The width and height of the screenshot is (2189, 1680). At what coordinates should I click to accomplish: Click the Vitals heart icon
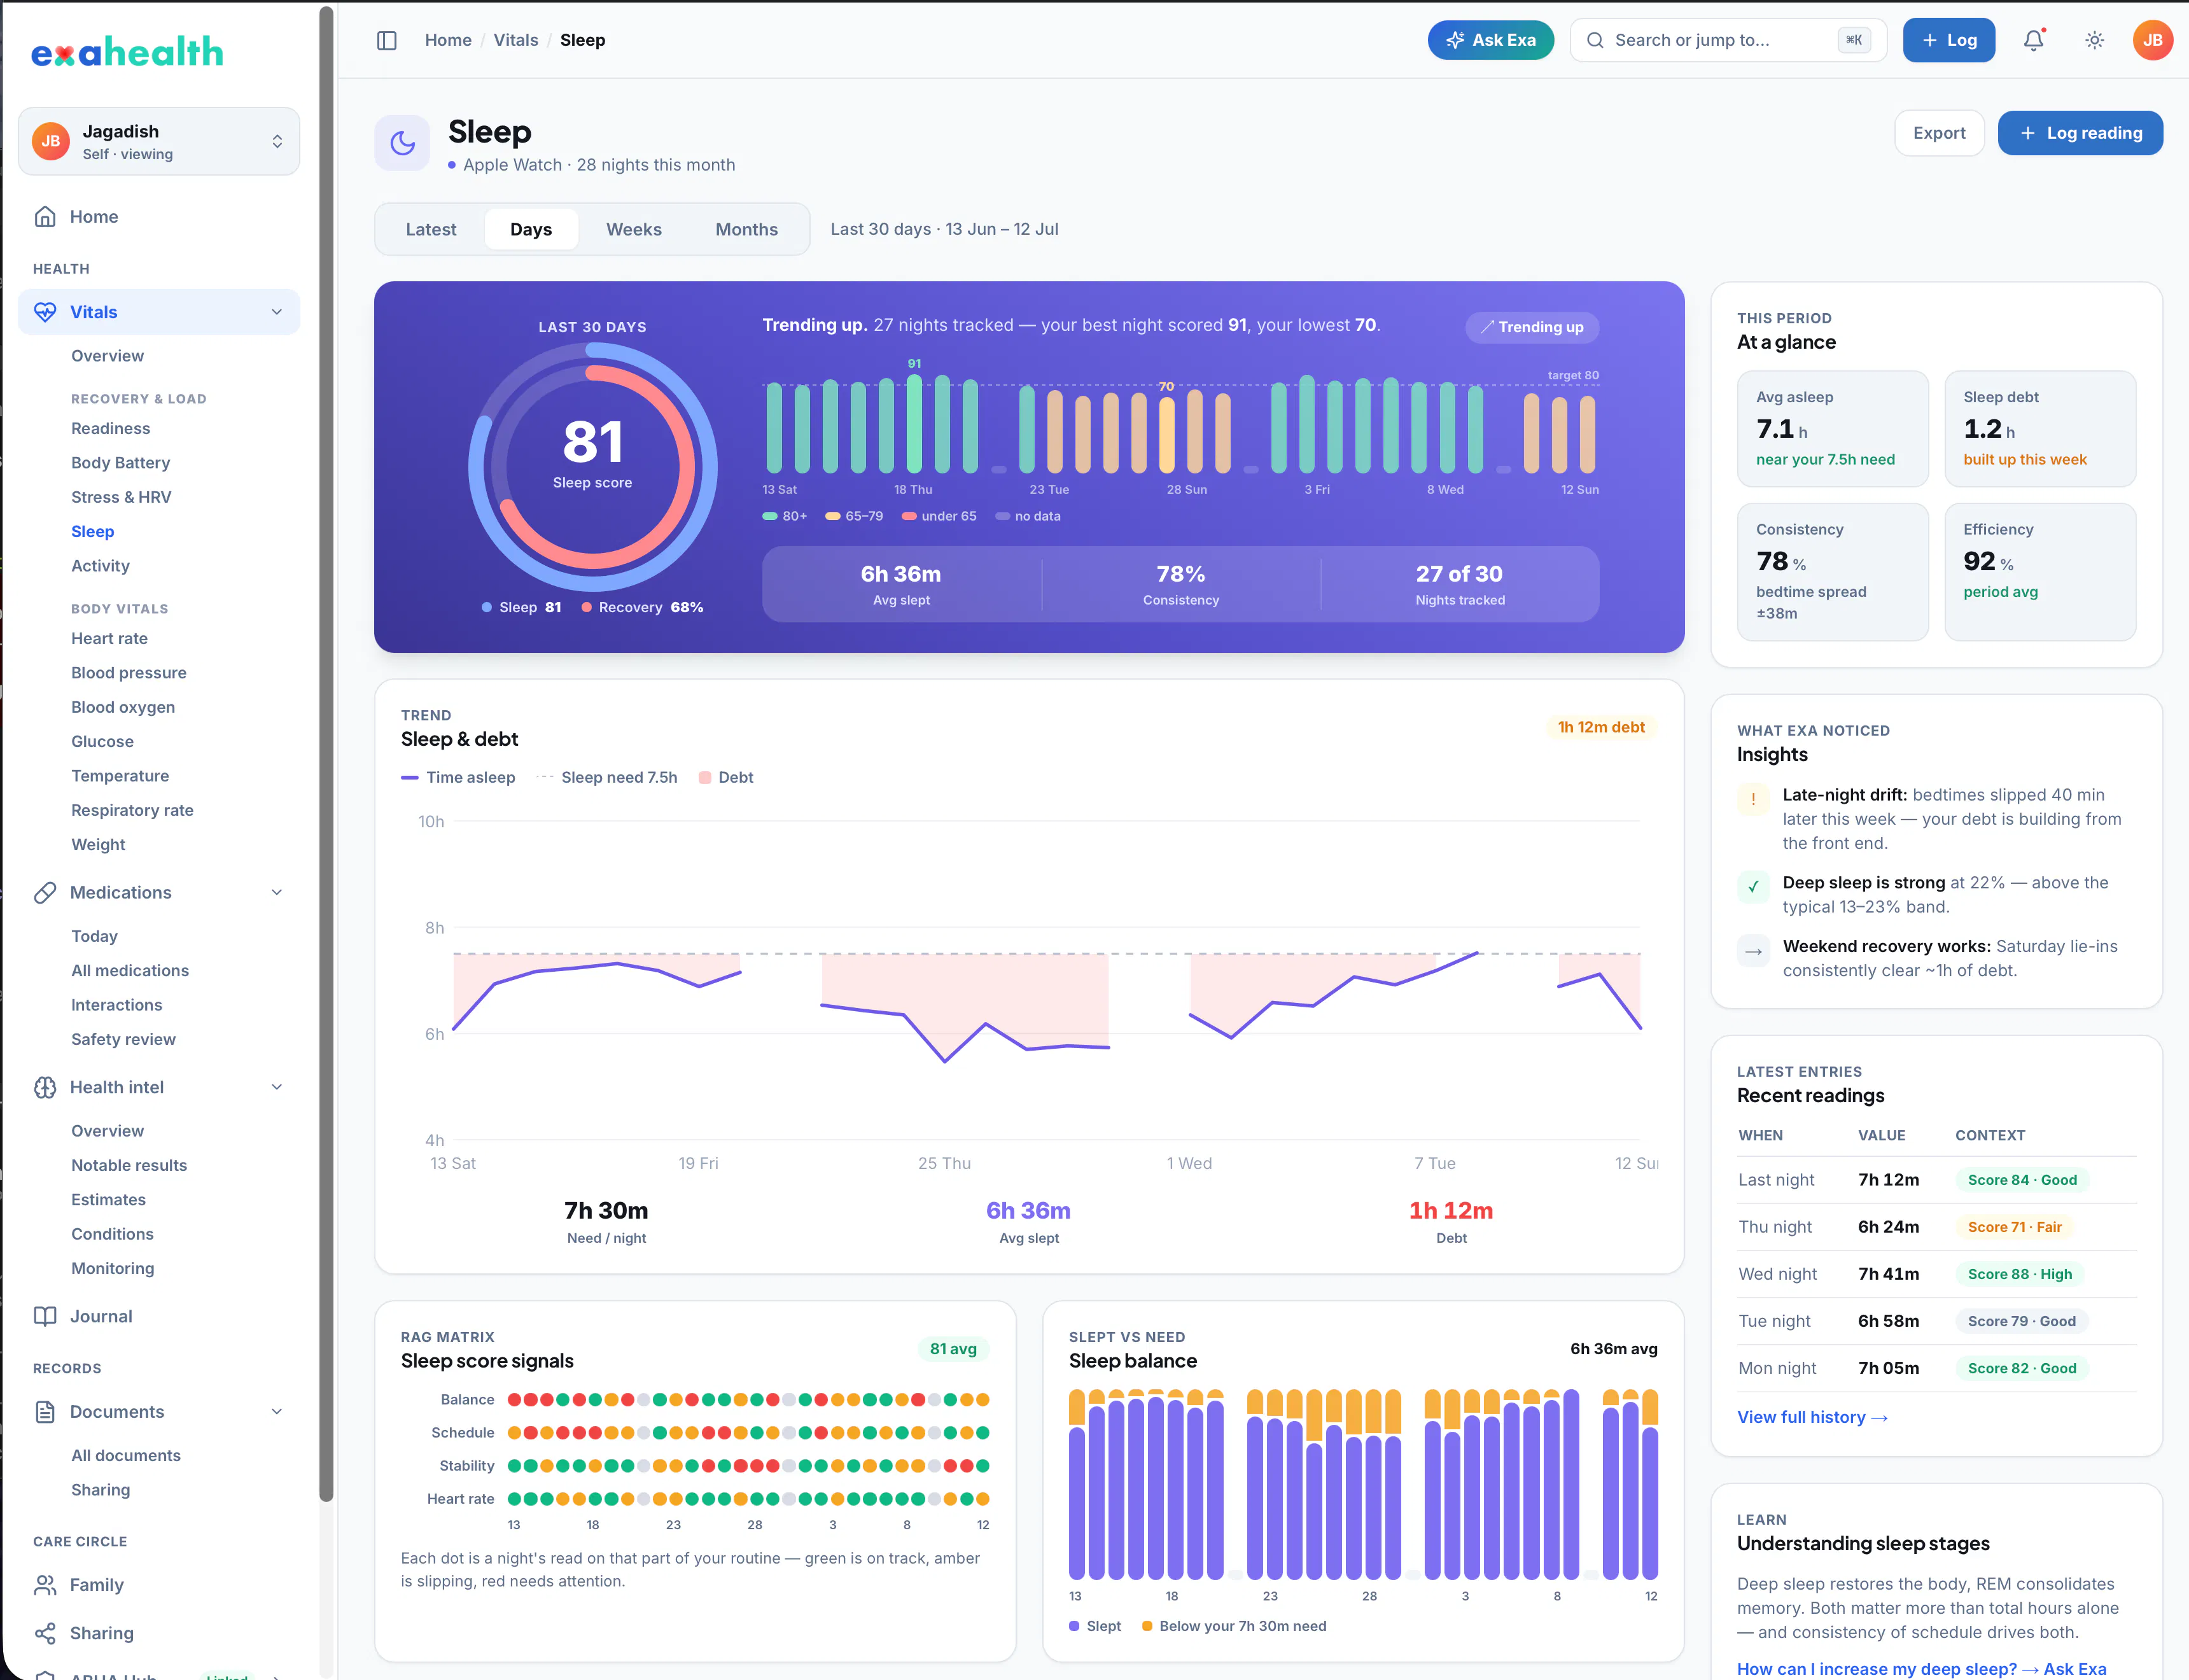pyautogui.click(x=45, y=312)
